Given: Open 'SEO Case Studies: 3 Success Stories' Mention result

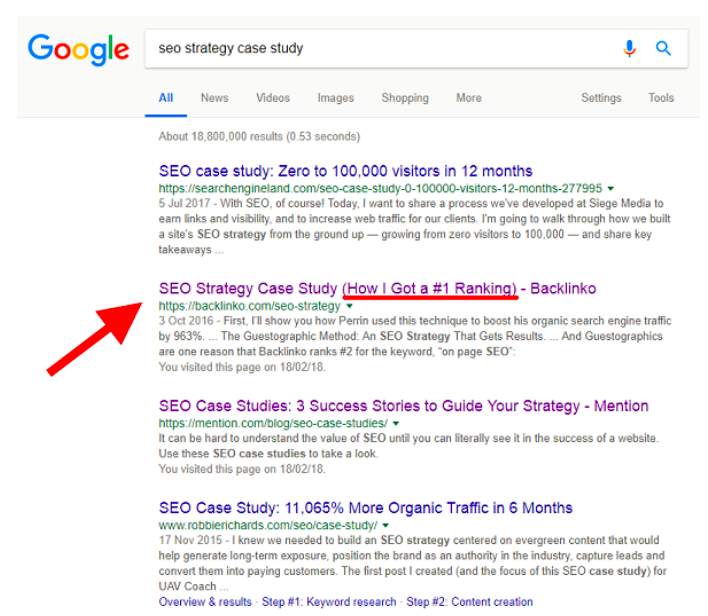Looking at the screenshot, I should (x=403, y=406).
